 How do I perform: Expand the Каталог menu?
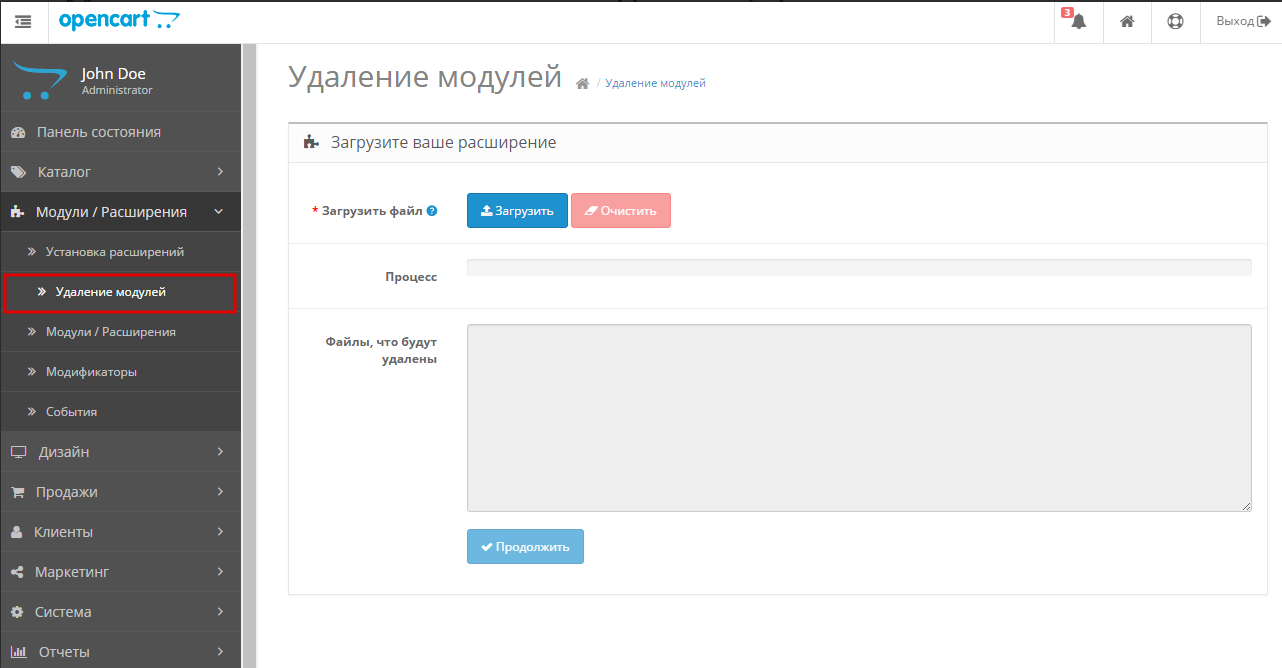coord(120,172)
